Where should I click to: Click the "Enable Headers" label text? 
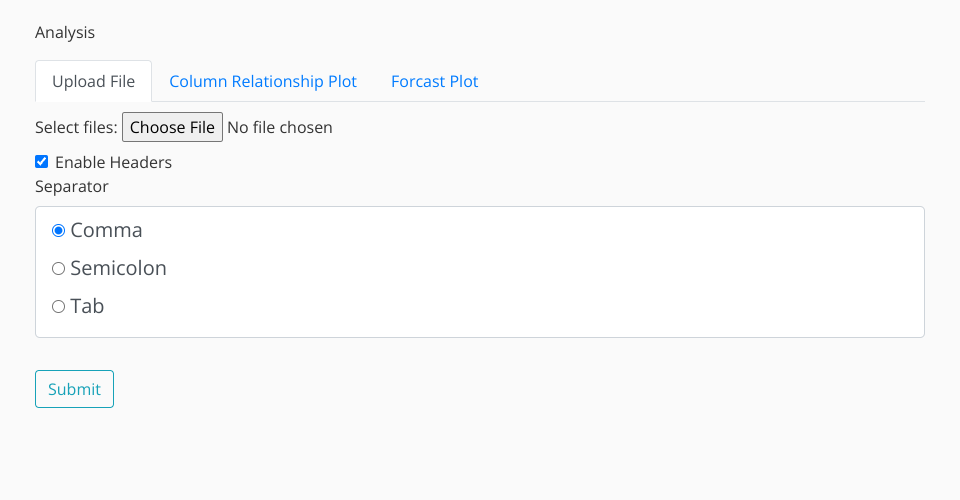tap(113, 162)
